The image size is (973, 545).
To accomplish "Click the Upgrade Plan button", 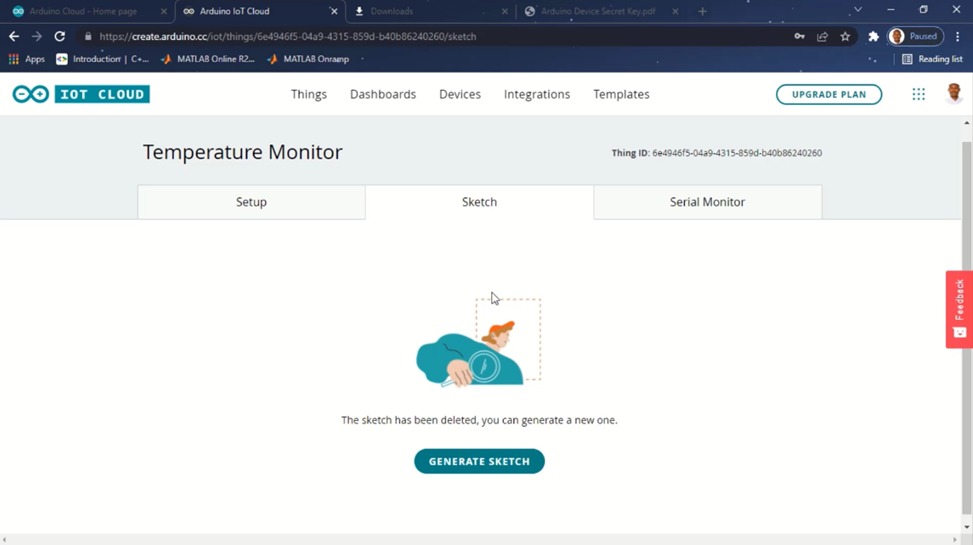I will click(x=828, y=94).
